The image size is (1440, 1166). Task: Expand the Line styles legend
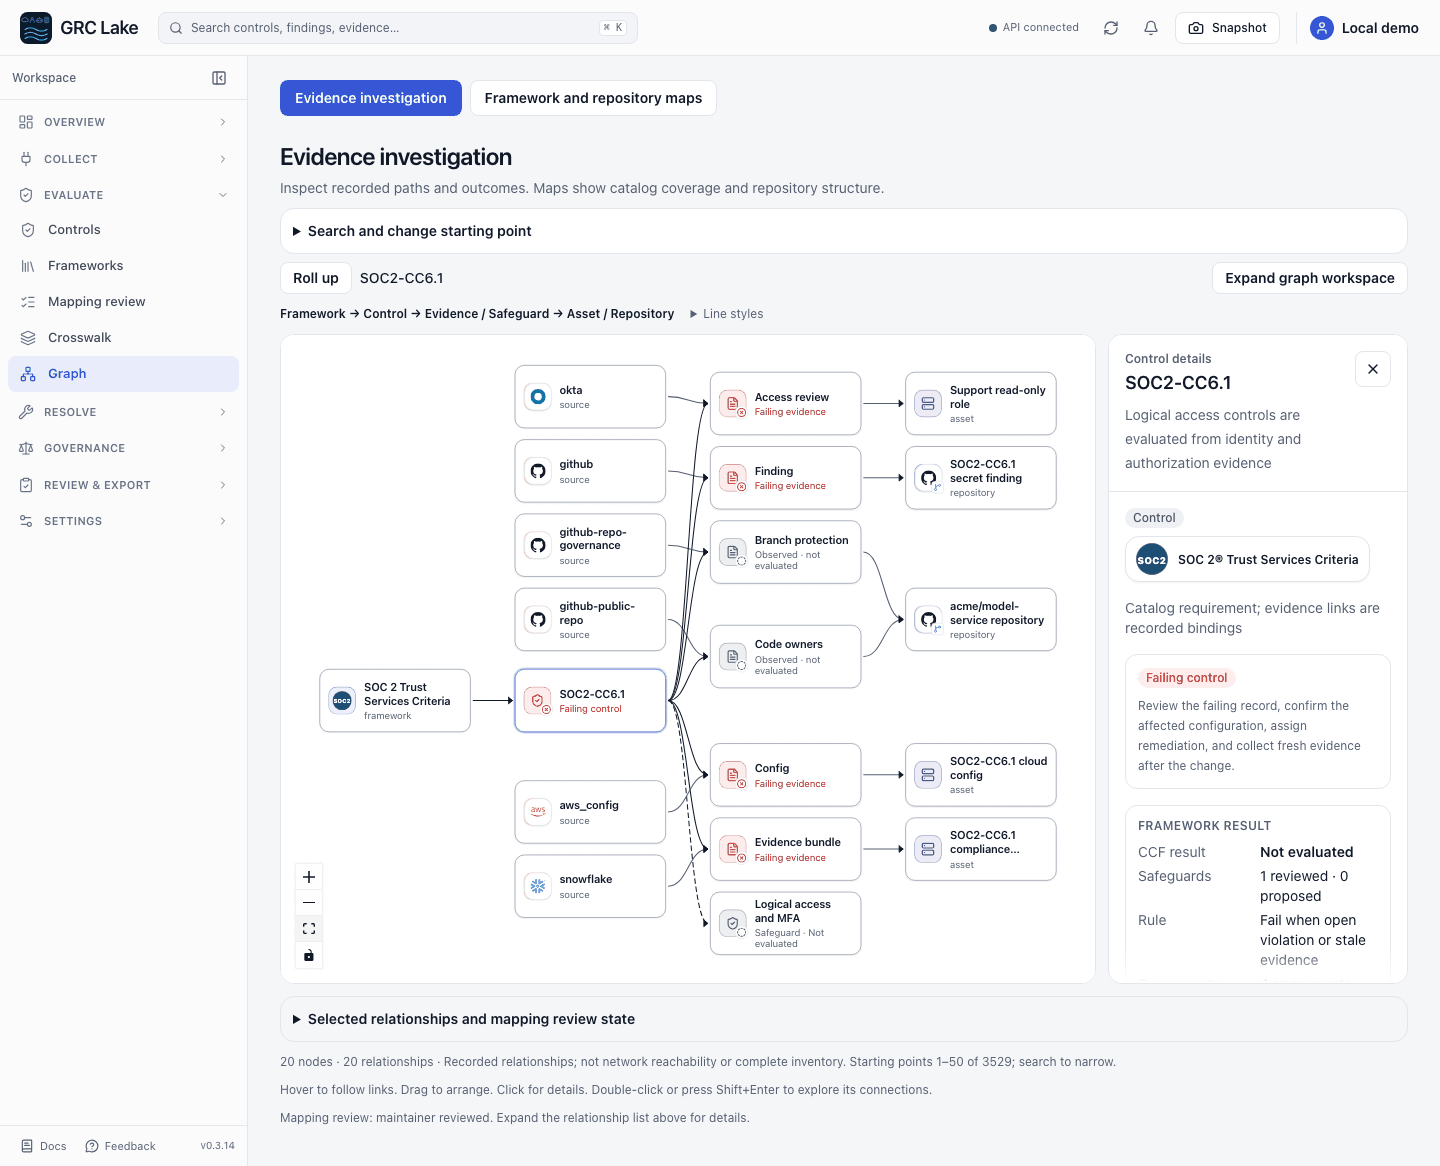(727, 314)
